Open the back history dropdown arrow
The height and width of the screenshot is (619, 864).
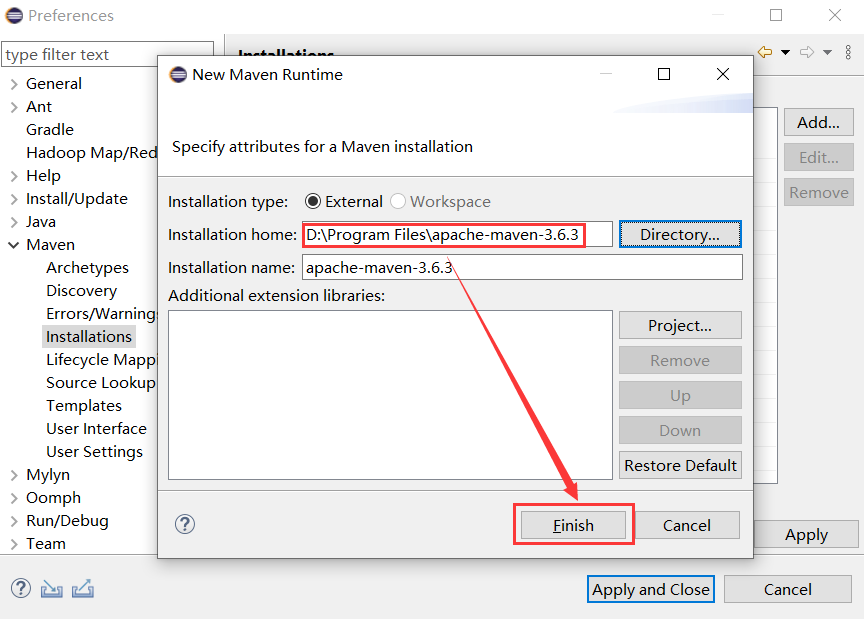coord(785,52)
